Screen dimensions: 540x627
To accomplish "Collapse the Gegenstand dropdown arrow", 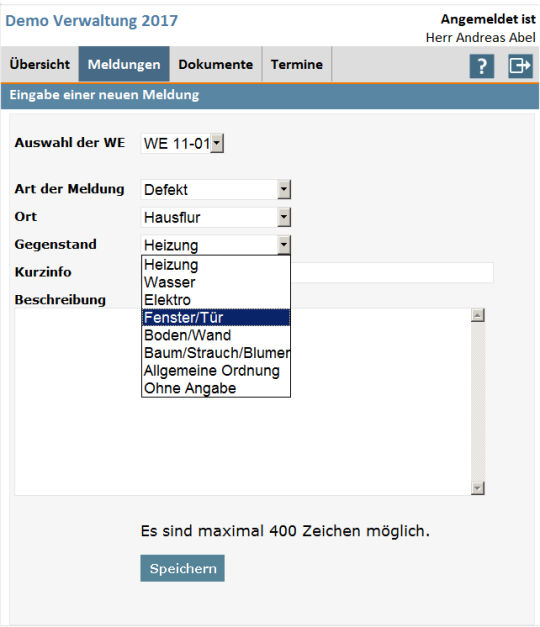I will tap(284, 244).
